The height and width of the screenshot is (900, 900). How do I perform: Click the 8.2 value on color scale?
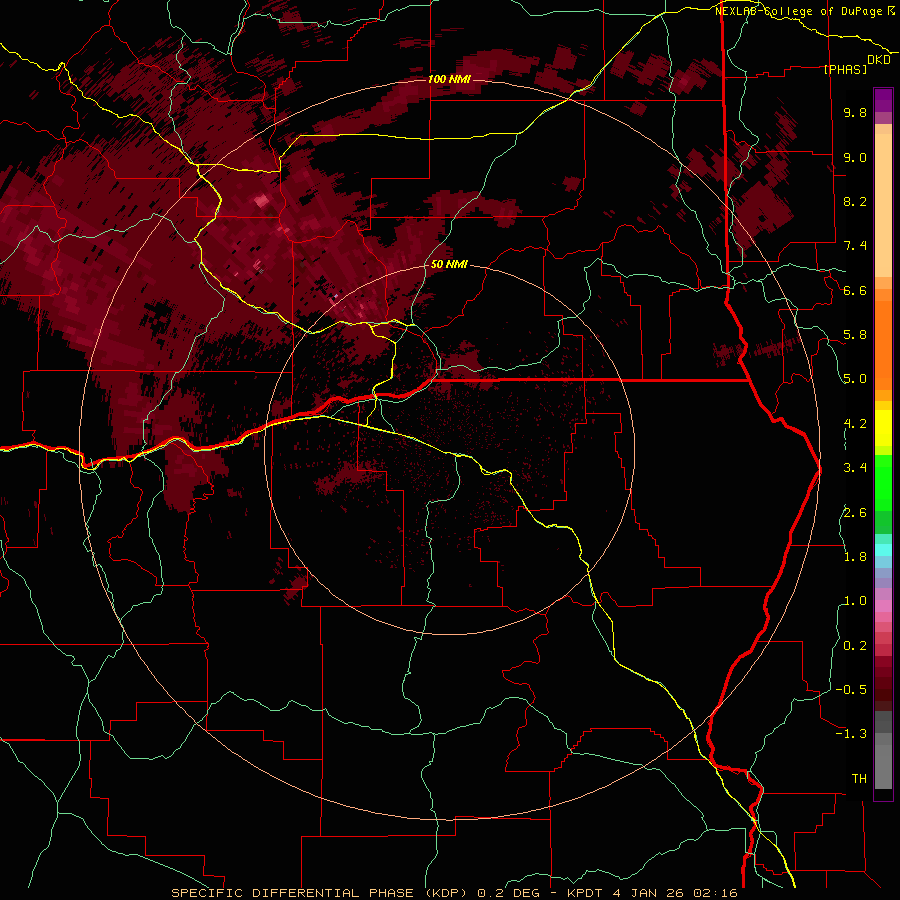855,201
